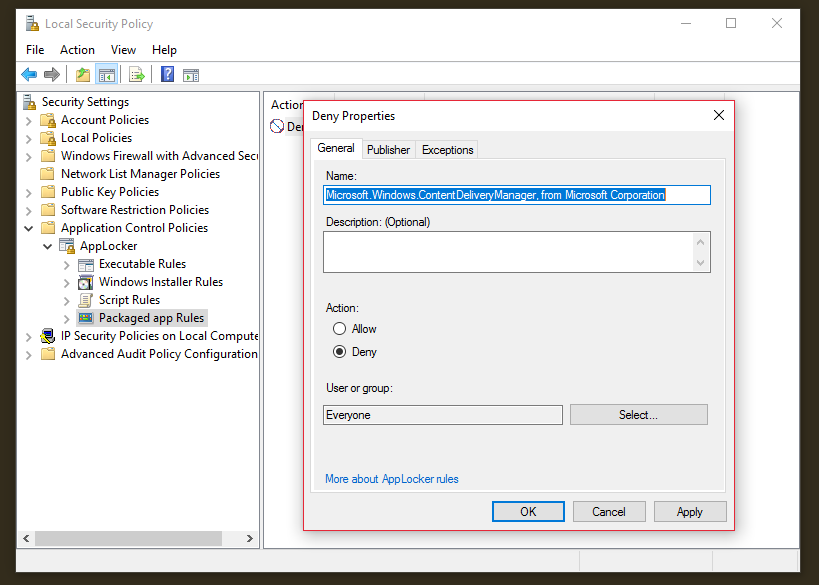Click the Select... user button

coord(639,415)
